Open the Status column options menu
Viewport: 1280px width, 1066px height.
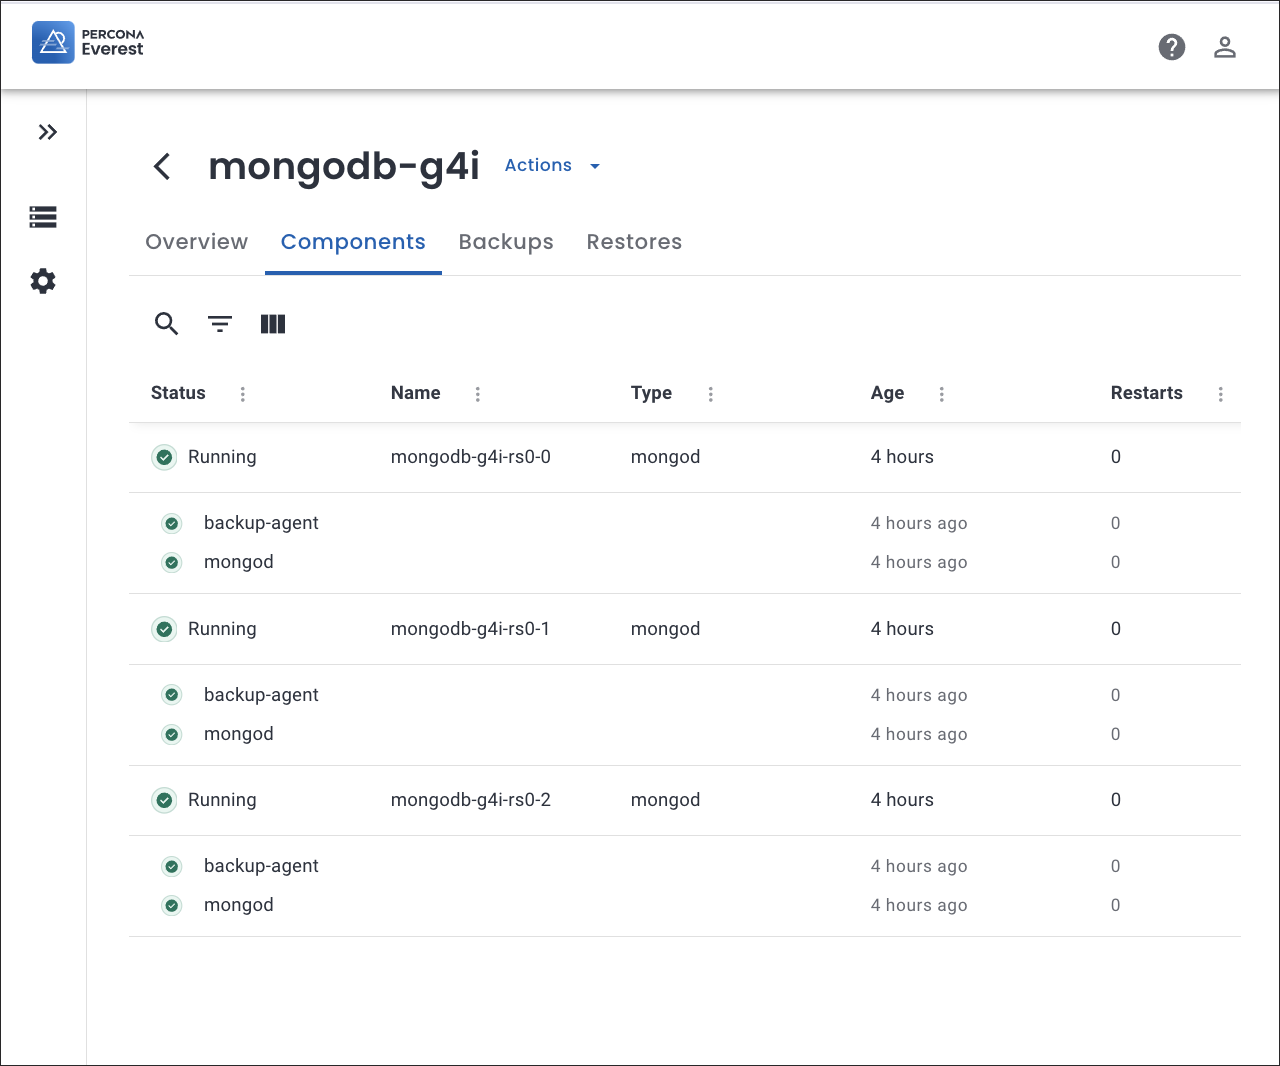point(243,394)
